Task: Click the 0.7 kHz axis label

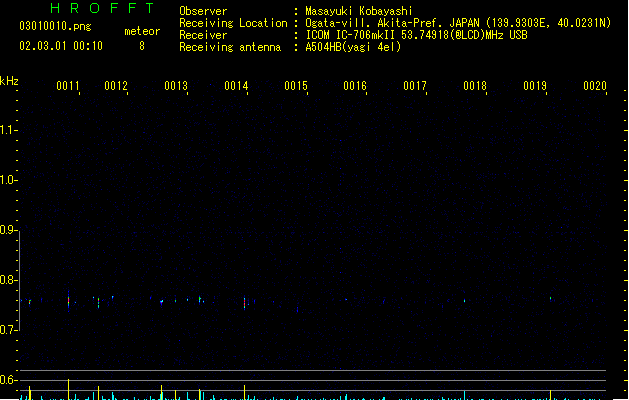Action: 7,330
